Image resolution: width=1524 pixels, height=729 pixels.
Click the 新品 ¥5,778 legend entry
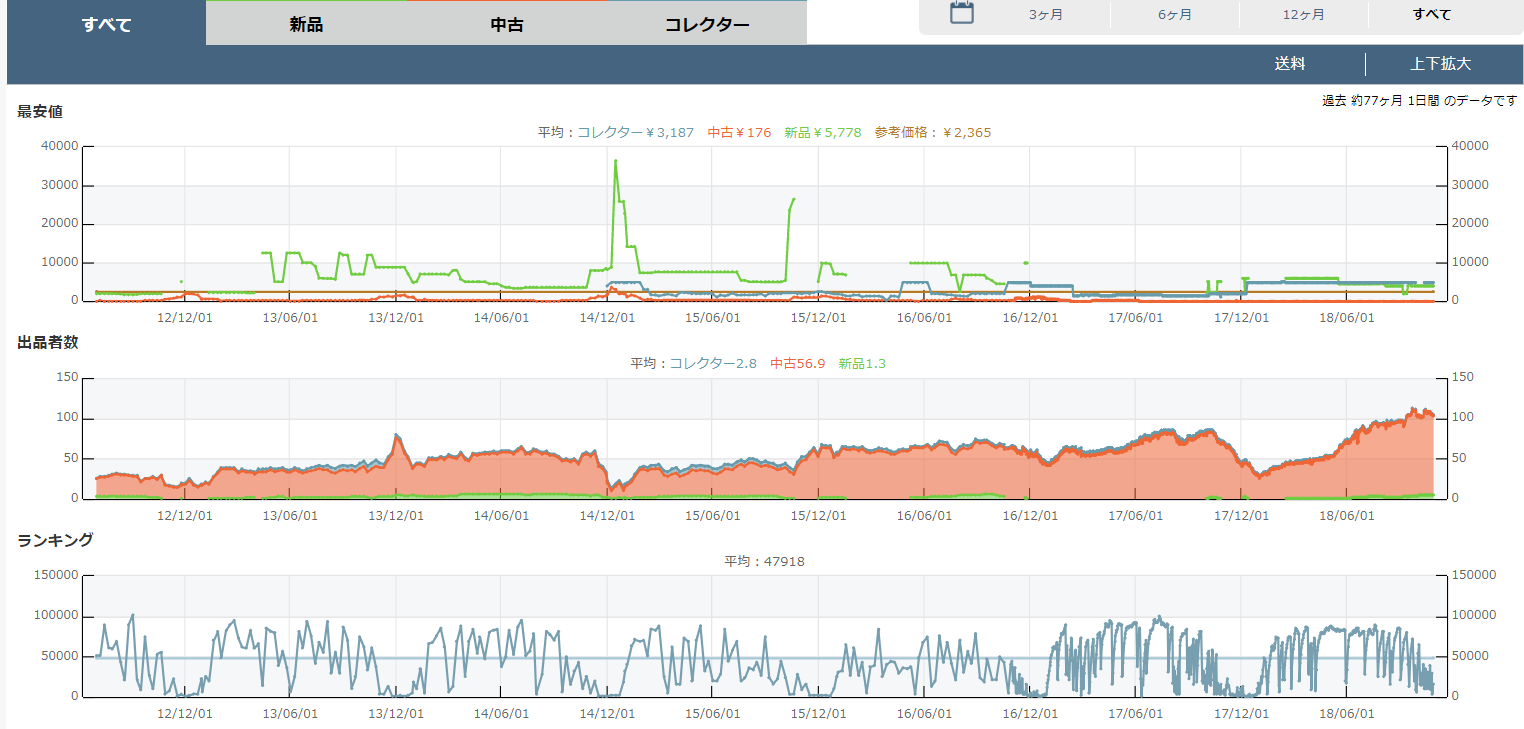coord(822,132)
